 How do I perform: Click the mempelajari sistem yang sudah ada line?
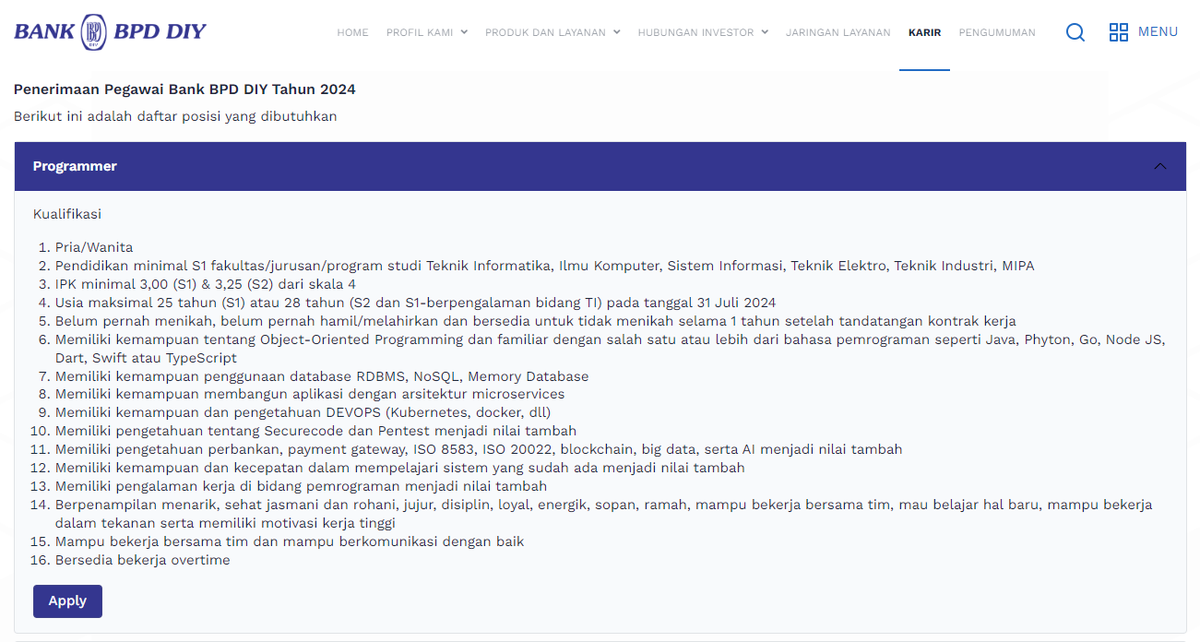coord(400,467)
